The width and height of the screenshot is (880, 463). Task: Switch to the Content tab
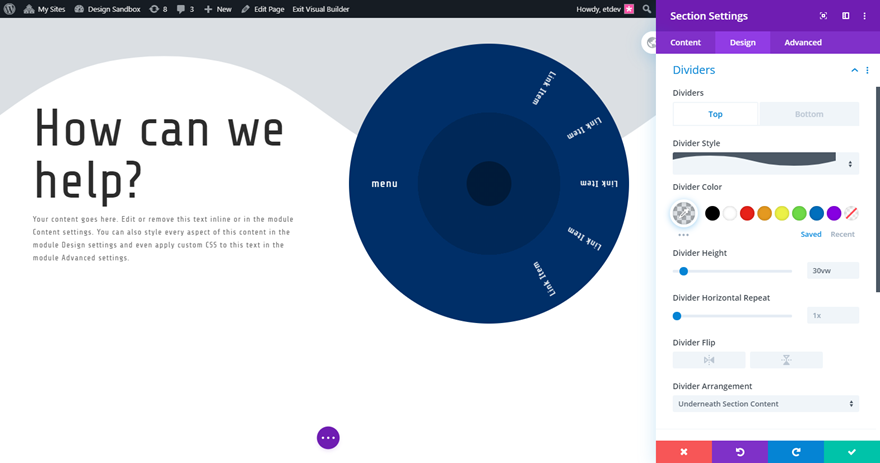[x=685, y=43]
